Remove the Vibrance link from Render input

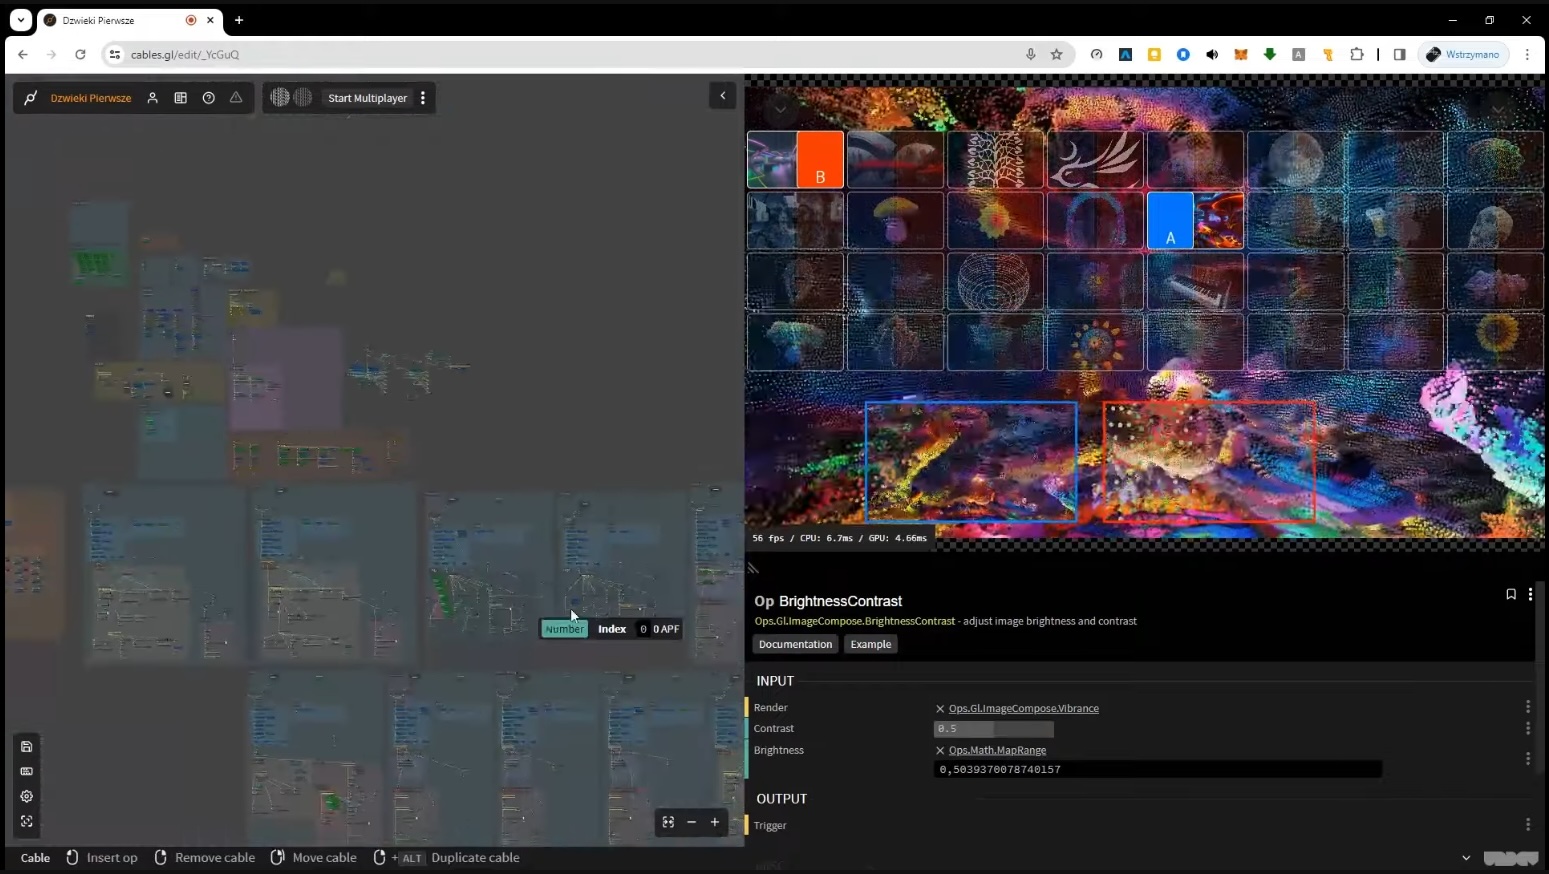[940, 709]
